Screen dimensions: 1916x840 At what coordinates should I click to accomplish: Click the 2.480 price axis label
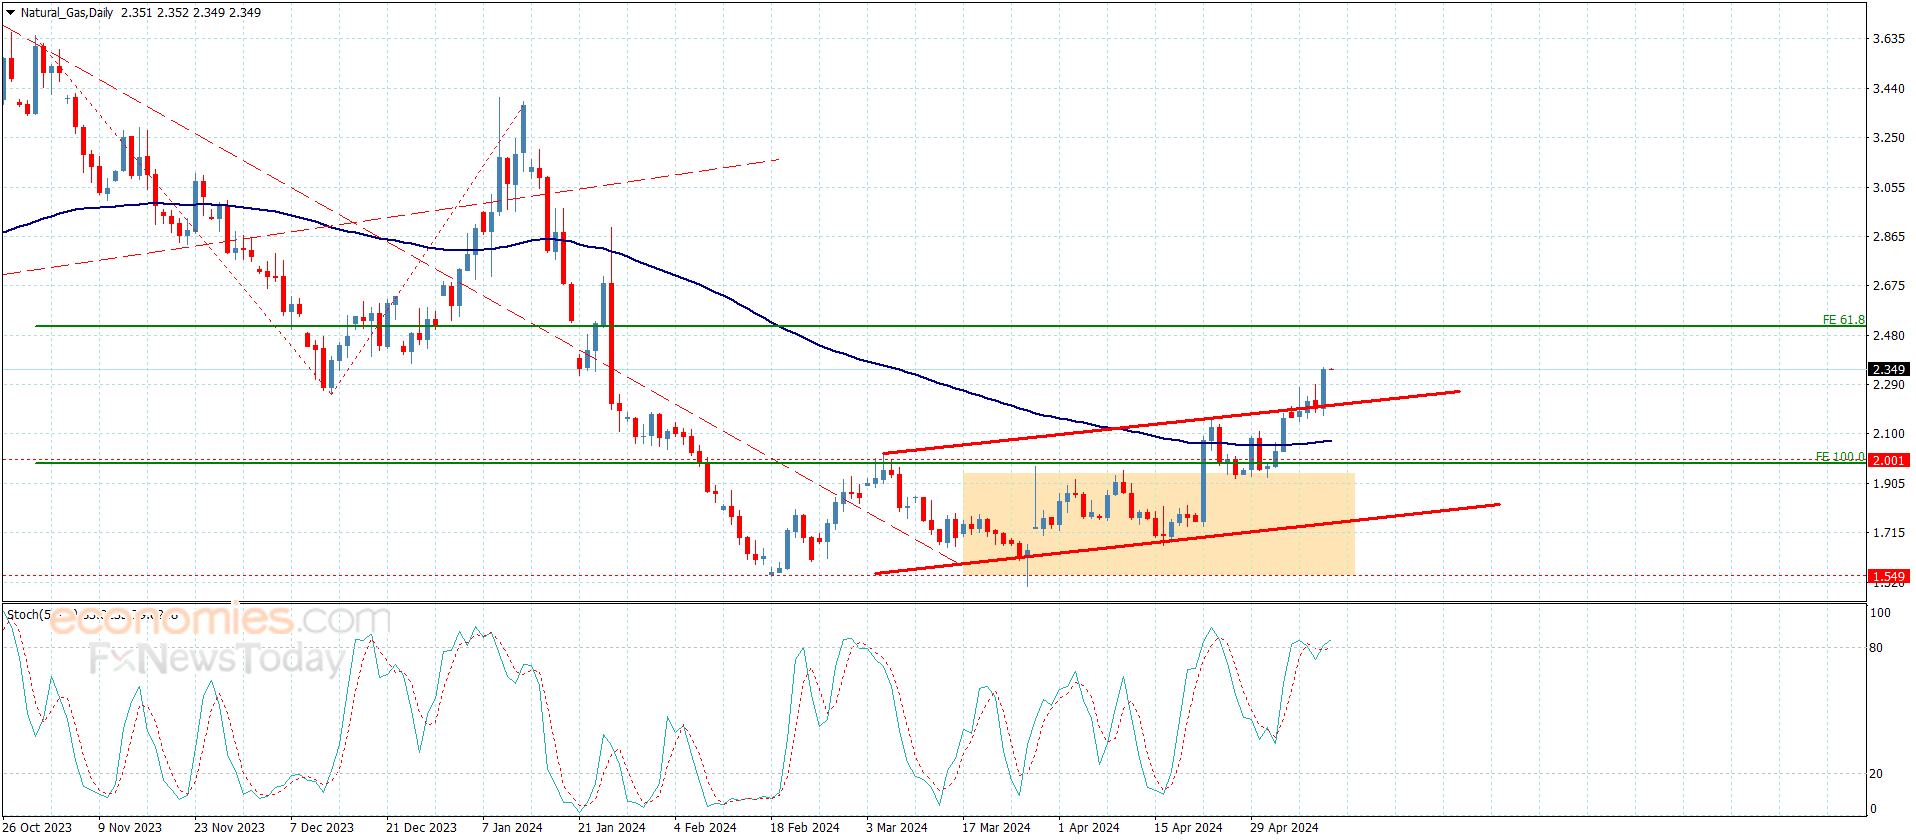1888,336
